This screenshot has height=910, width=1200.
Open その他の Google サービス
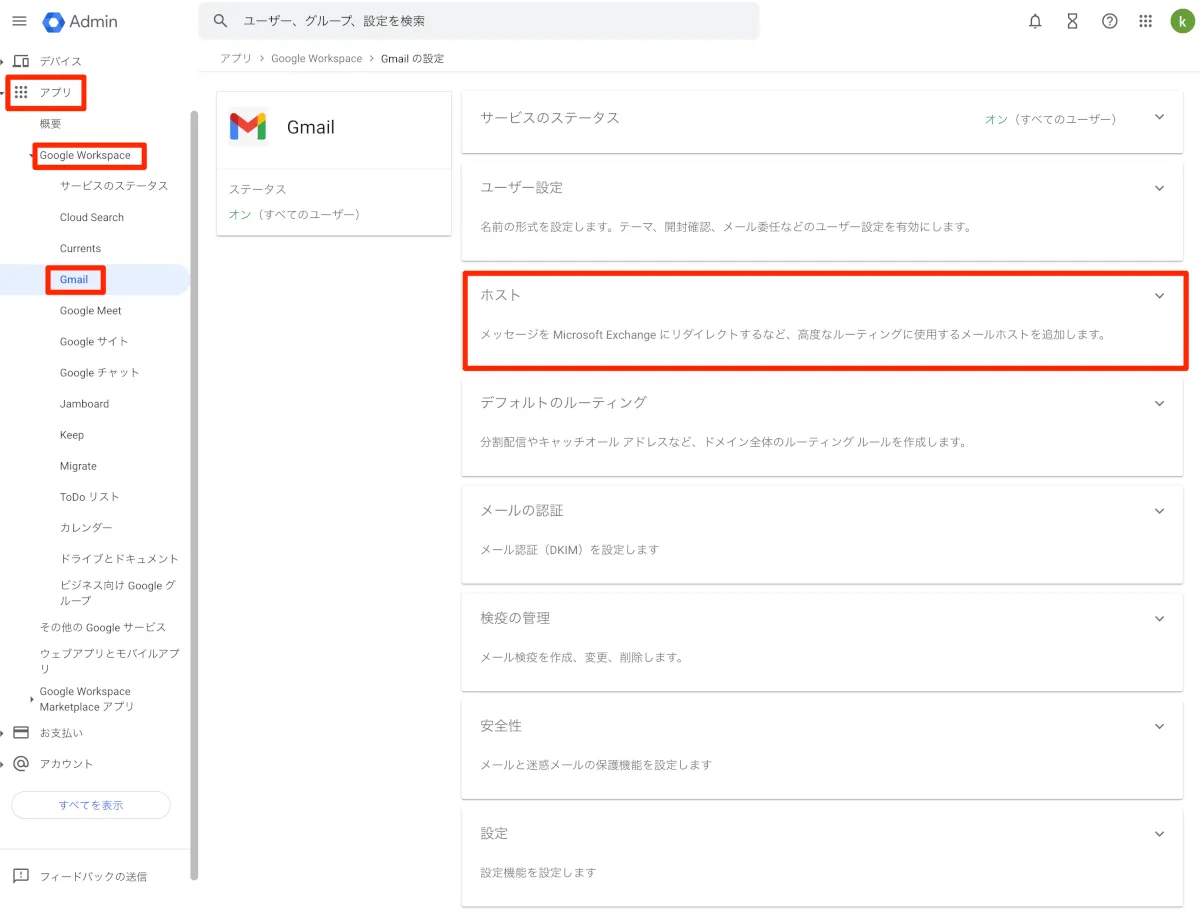(x=103, y=627)
